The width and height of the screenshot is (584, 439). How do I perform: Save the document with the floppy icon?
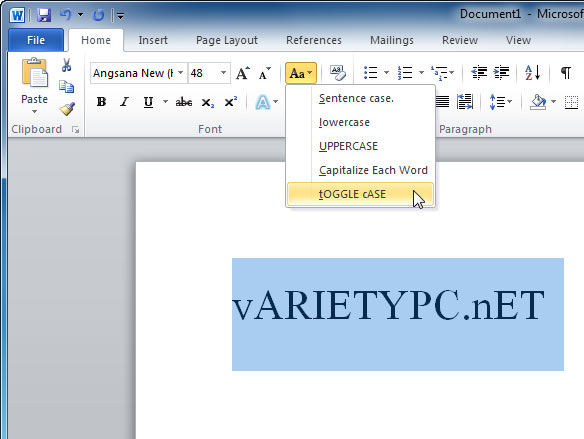(44, 15)
